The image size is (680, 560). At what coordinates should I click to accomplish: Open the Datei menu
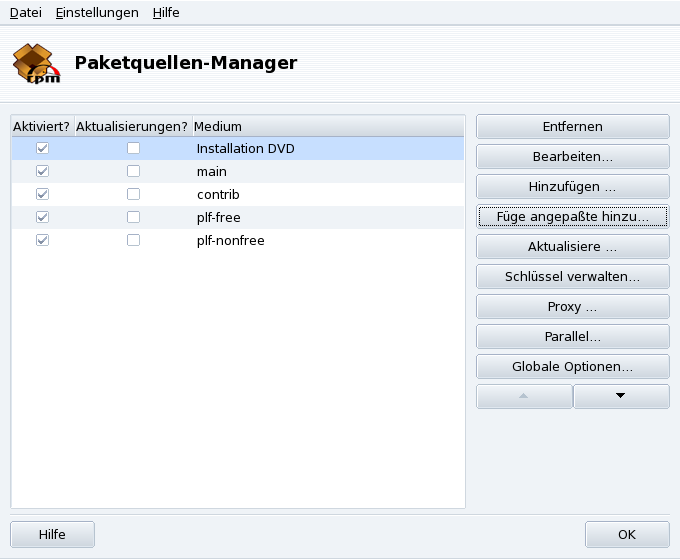click(26, 12)
